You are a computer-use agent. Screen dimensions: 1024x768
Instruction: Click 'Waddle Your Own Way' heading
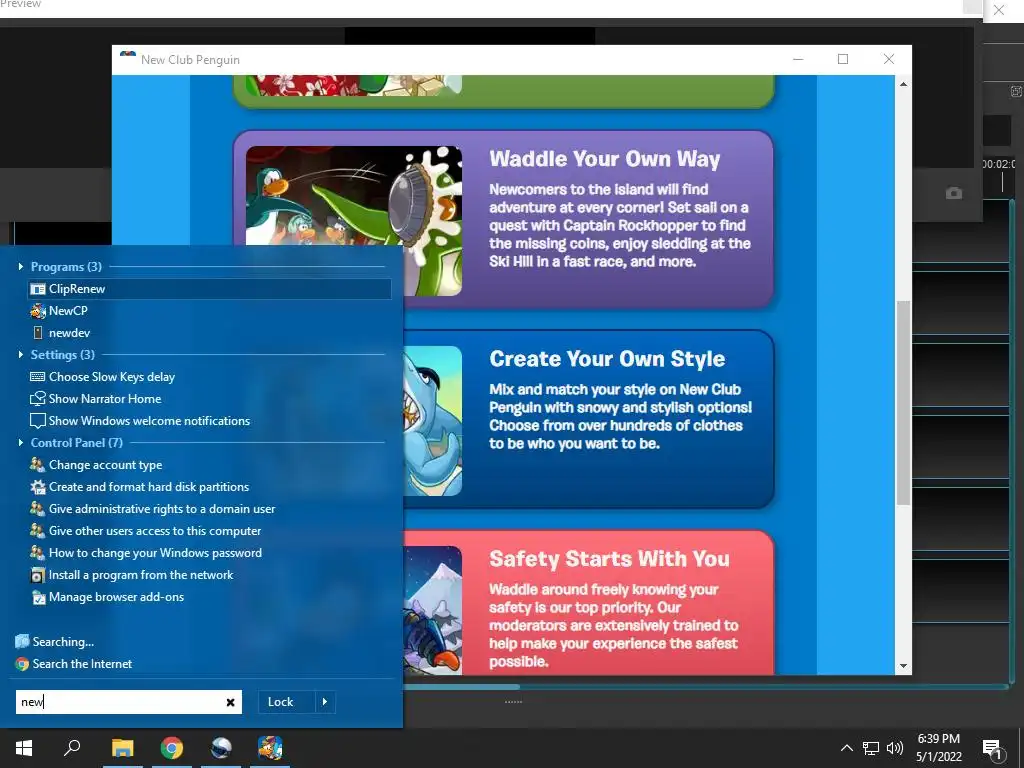(605, 159)
